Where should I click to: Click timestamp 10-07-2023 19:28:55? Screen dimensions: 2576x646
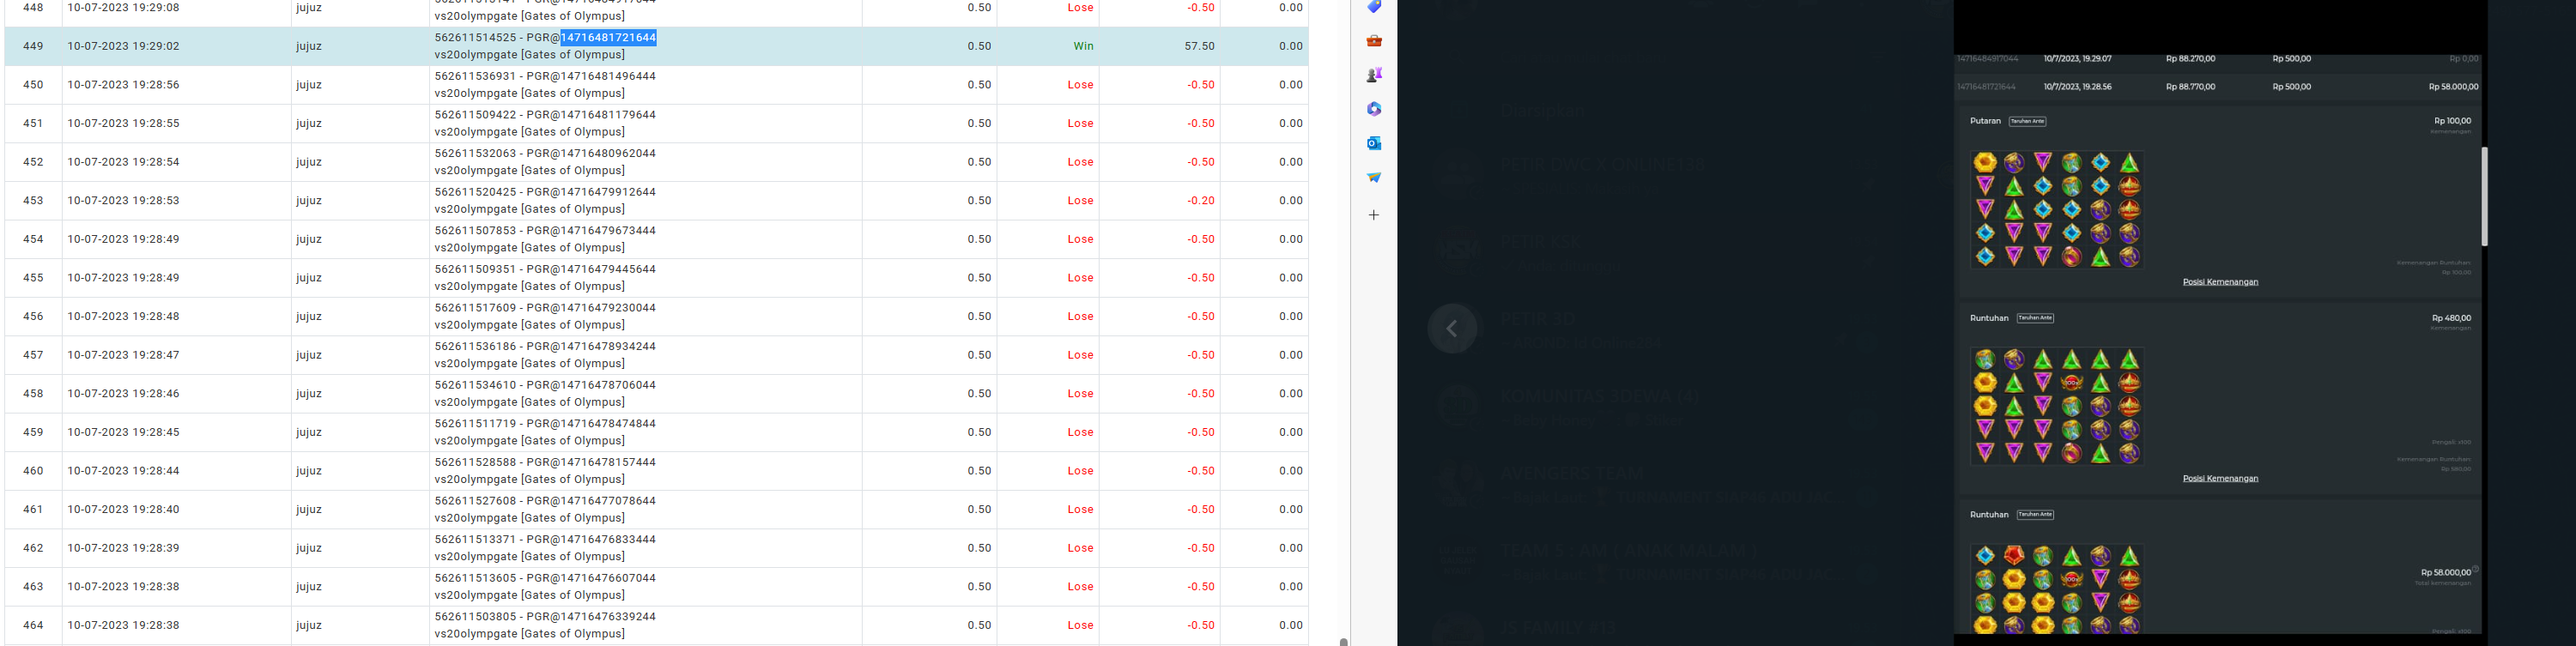[124, 124]
